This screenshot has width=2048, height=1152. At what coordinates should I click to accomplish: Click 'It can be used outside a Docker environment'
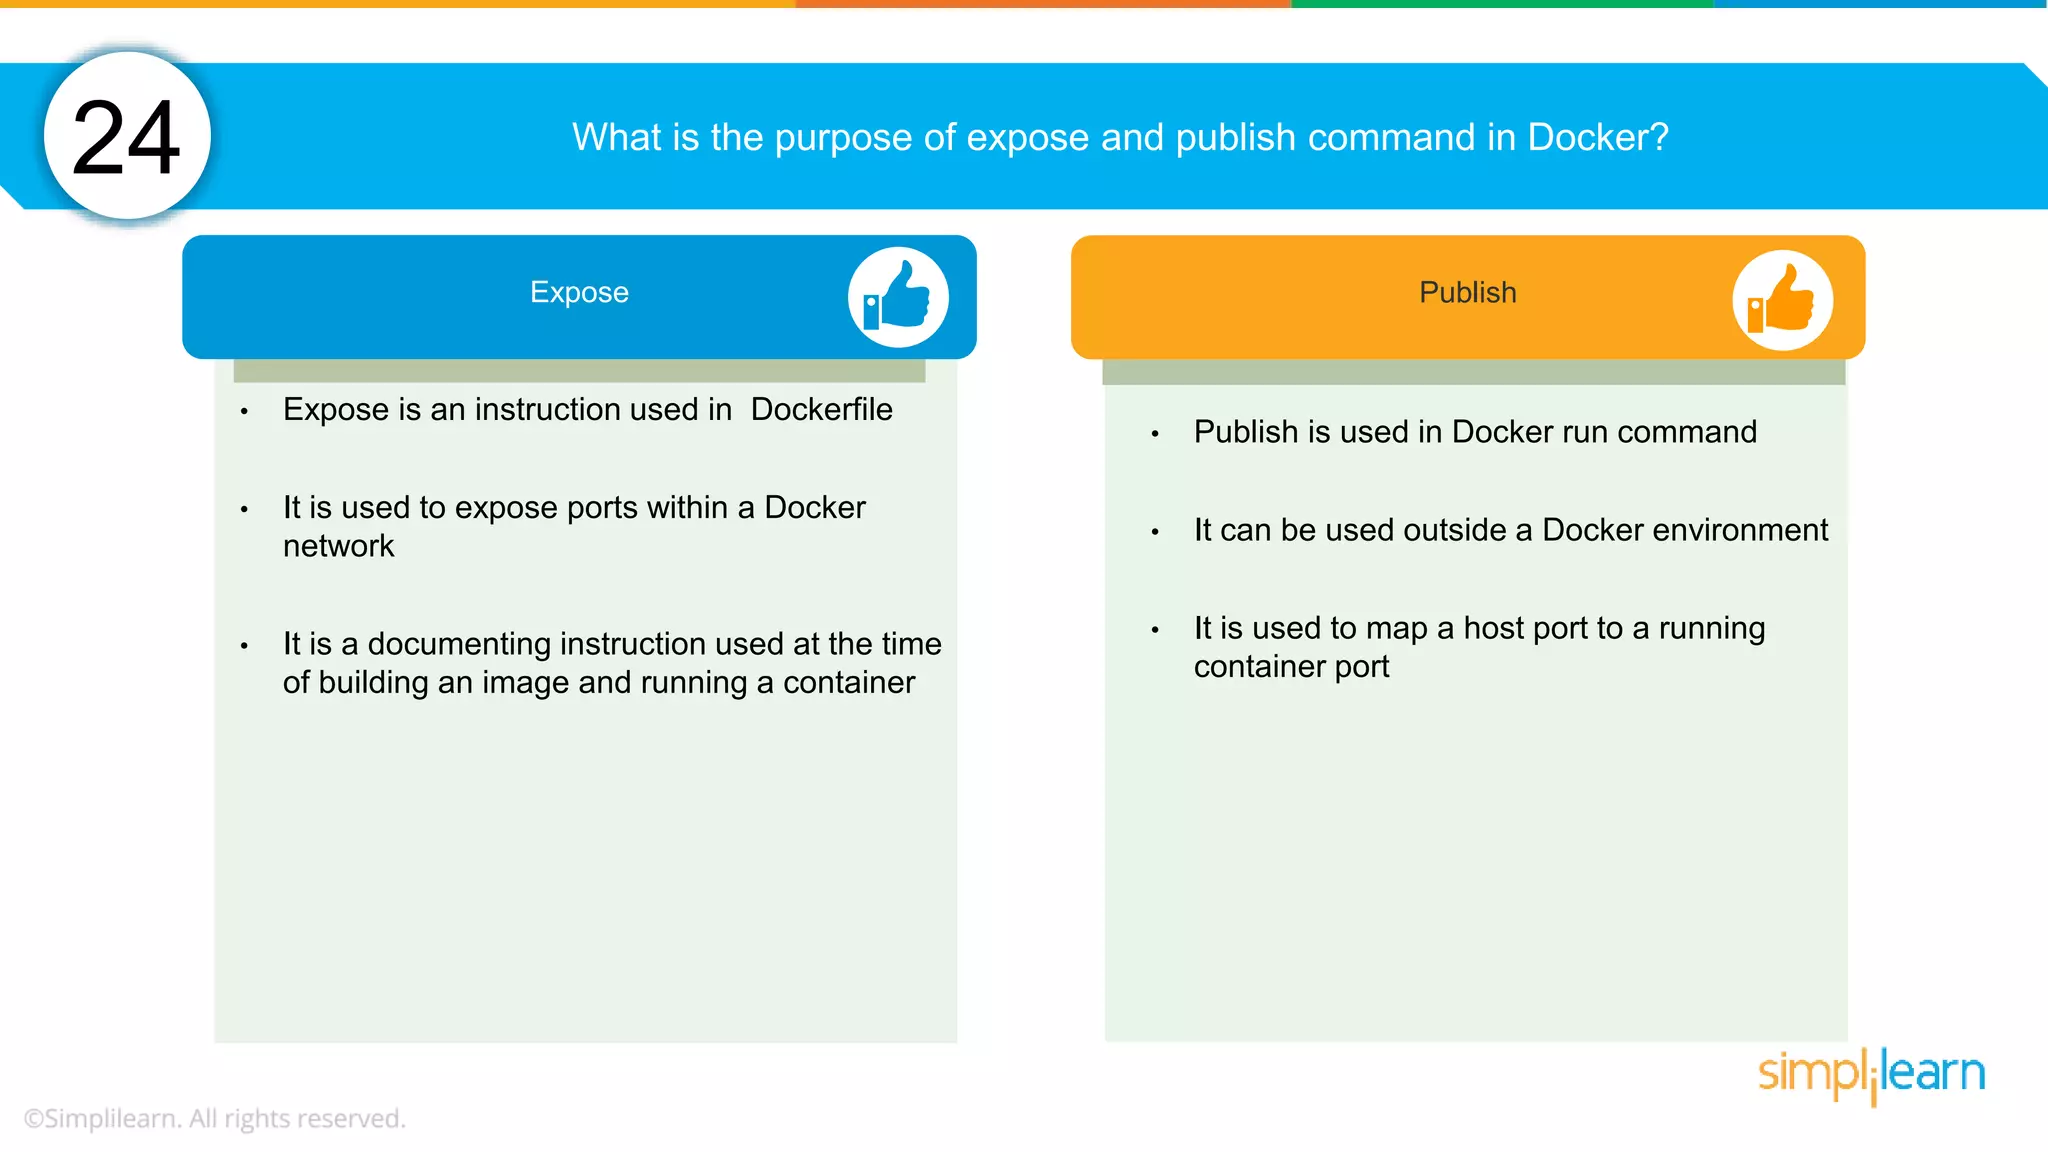[x=1511, y=529]
